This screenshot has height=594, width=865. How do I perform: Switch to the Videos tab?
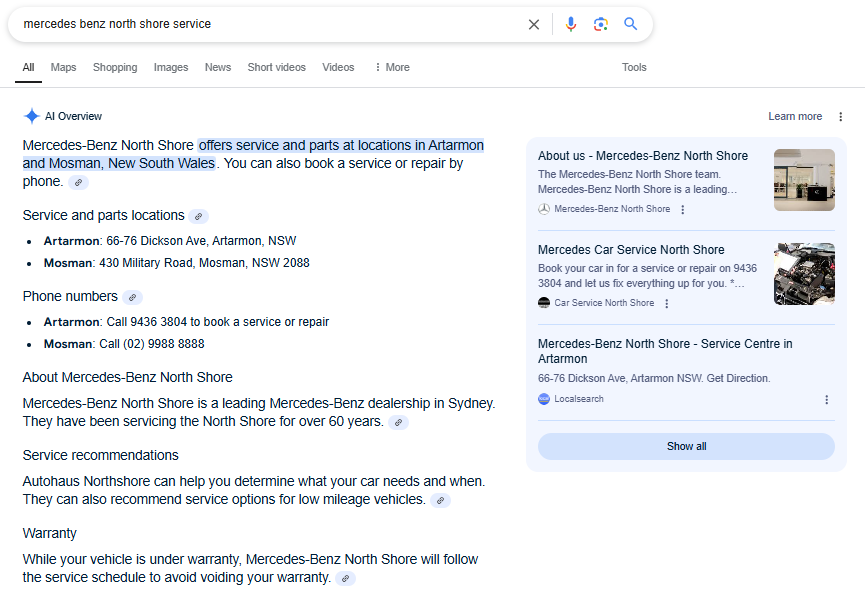[338, 67]
